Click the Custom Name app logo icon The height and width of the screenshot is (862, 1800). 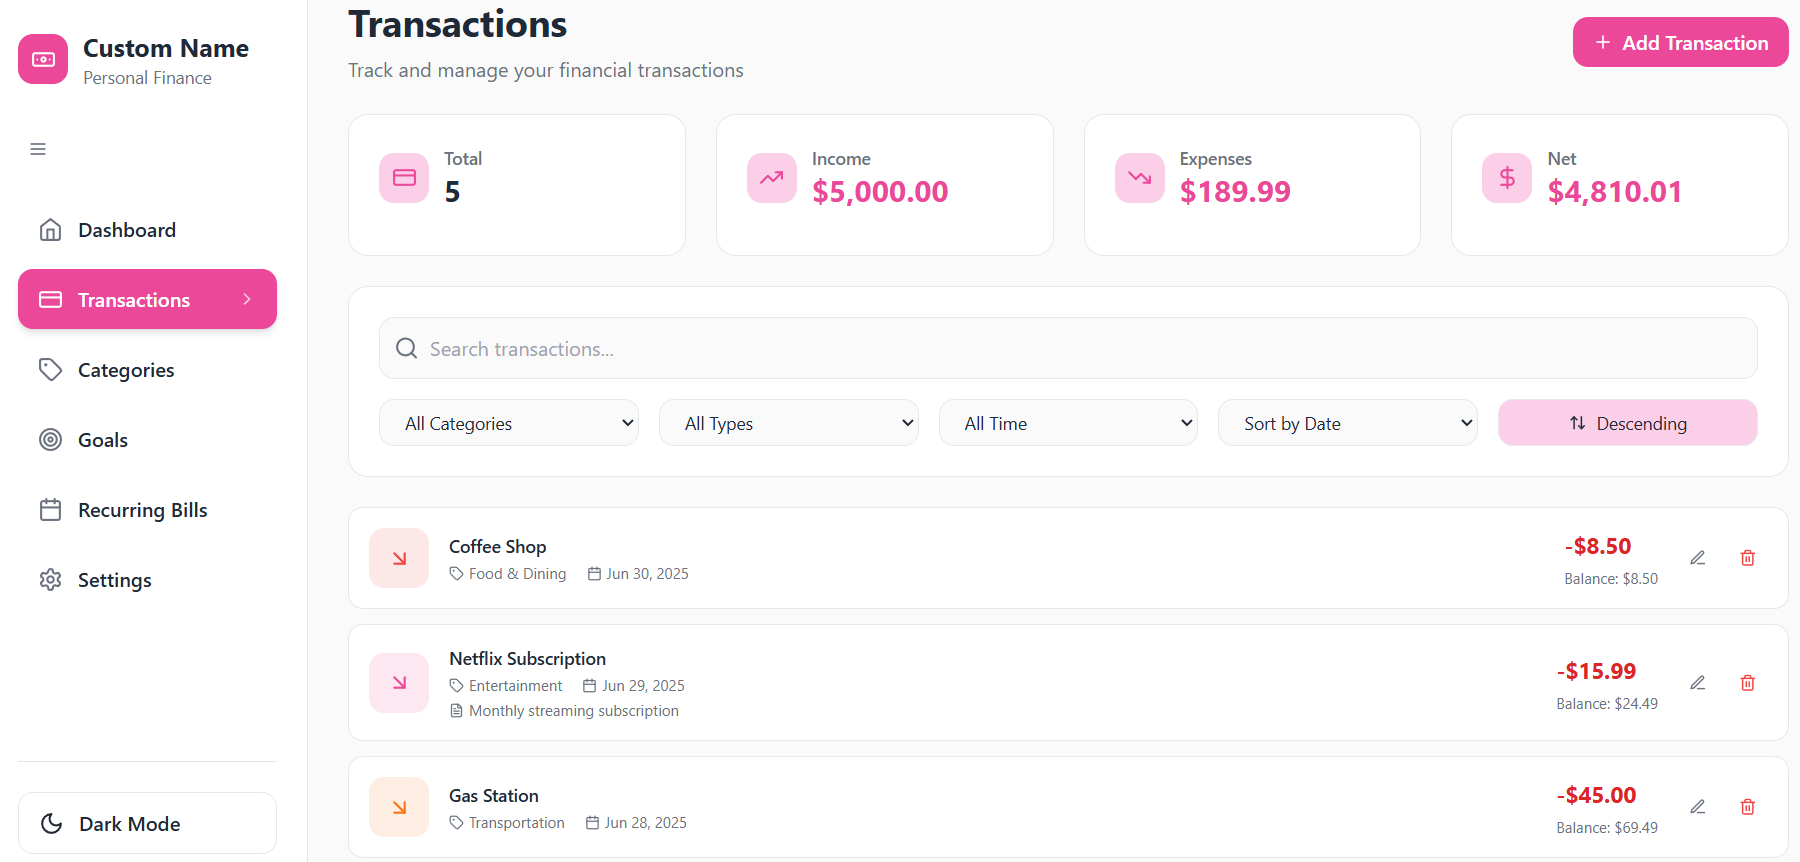(x=43, y=59)
